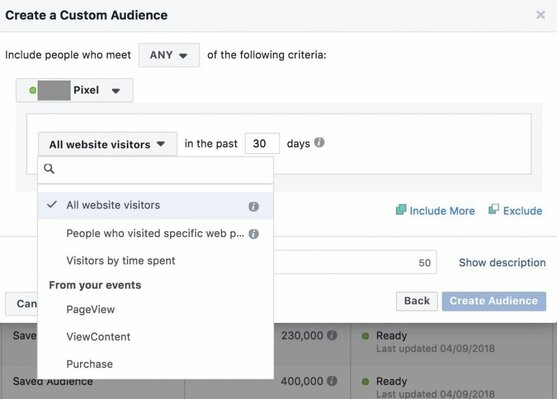Click the 400,000 audience size value
This screenshot has height=399, width=557.
[x=302, y=381]
